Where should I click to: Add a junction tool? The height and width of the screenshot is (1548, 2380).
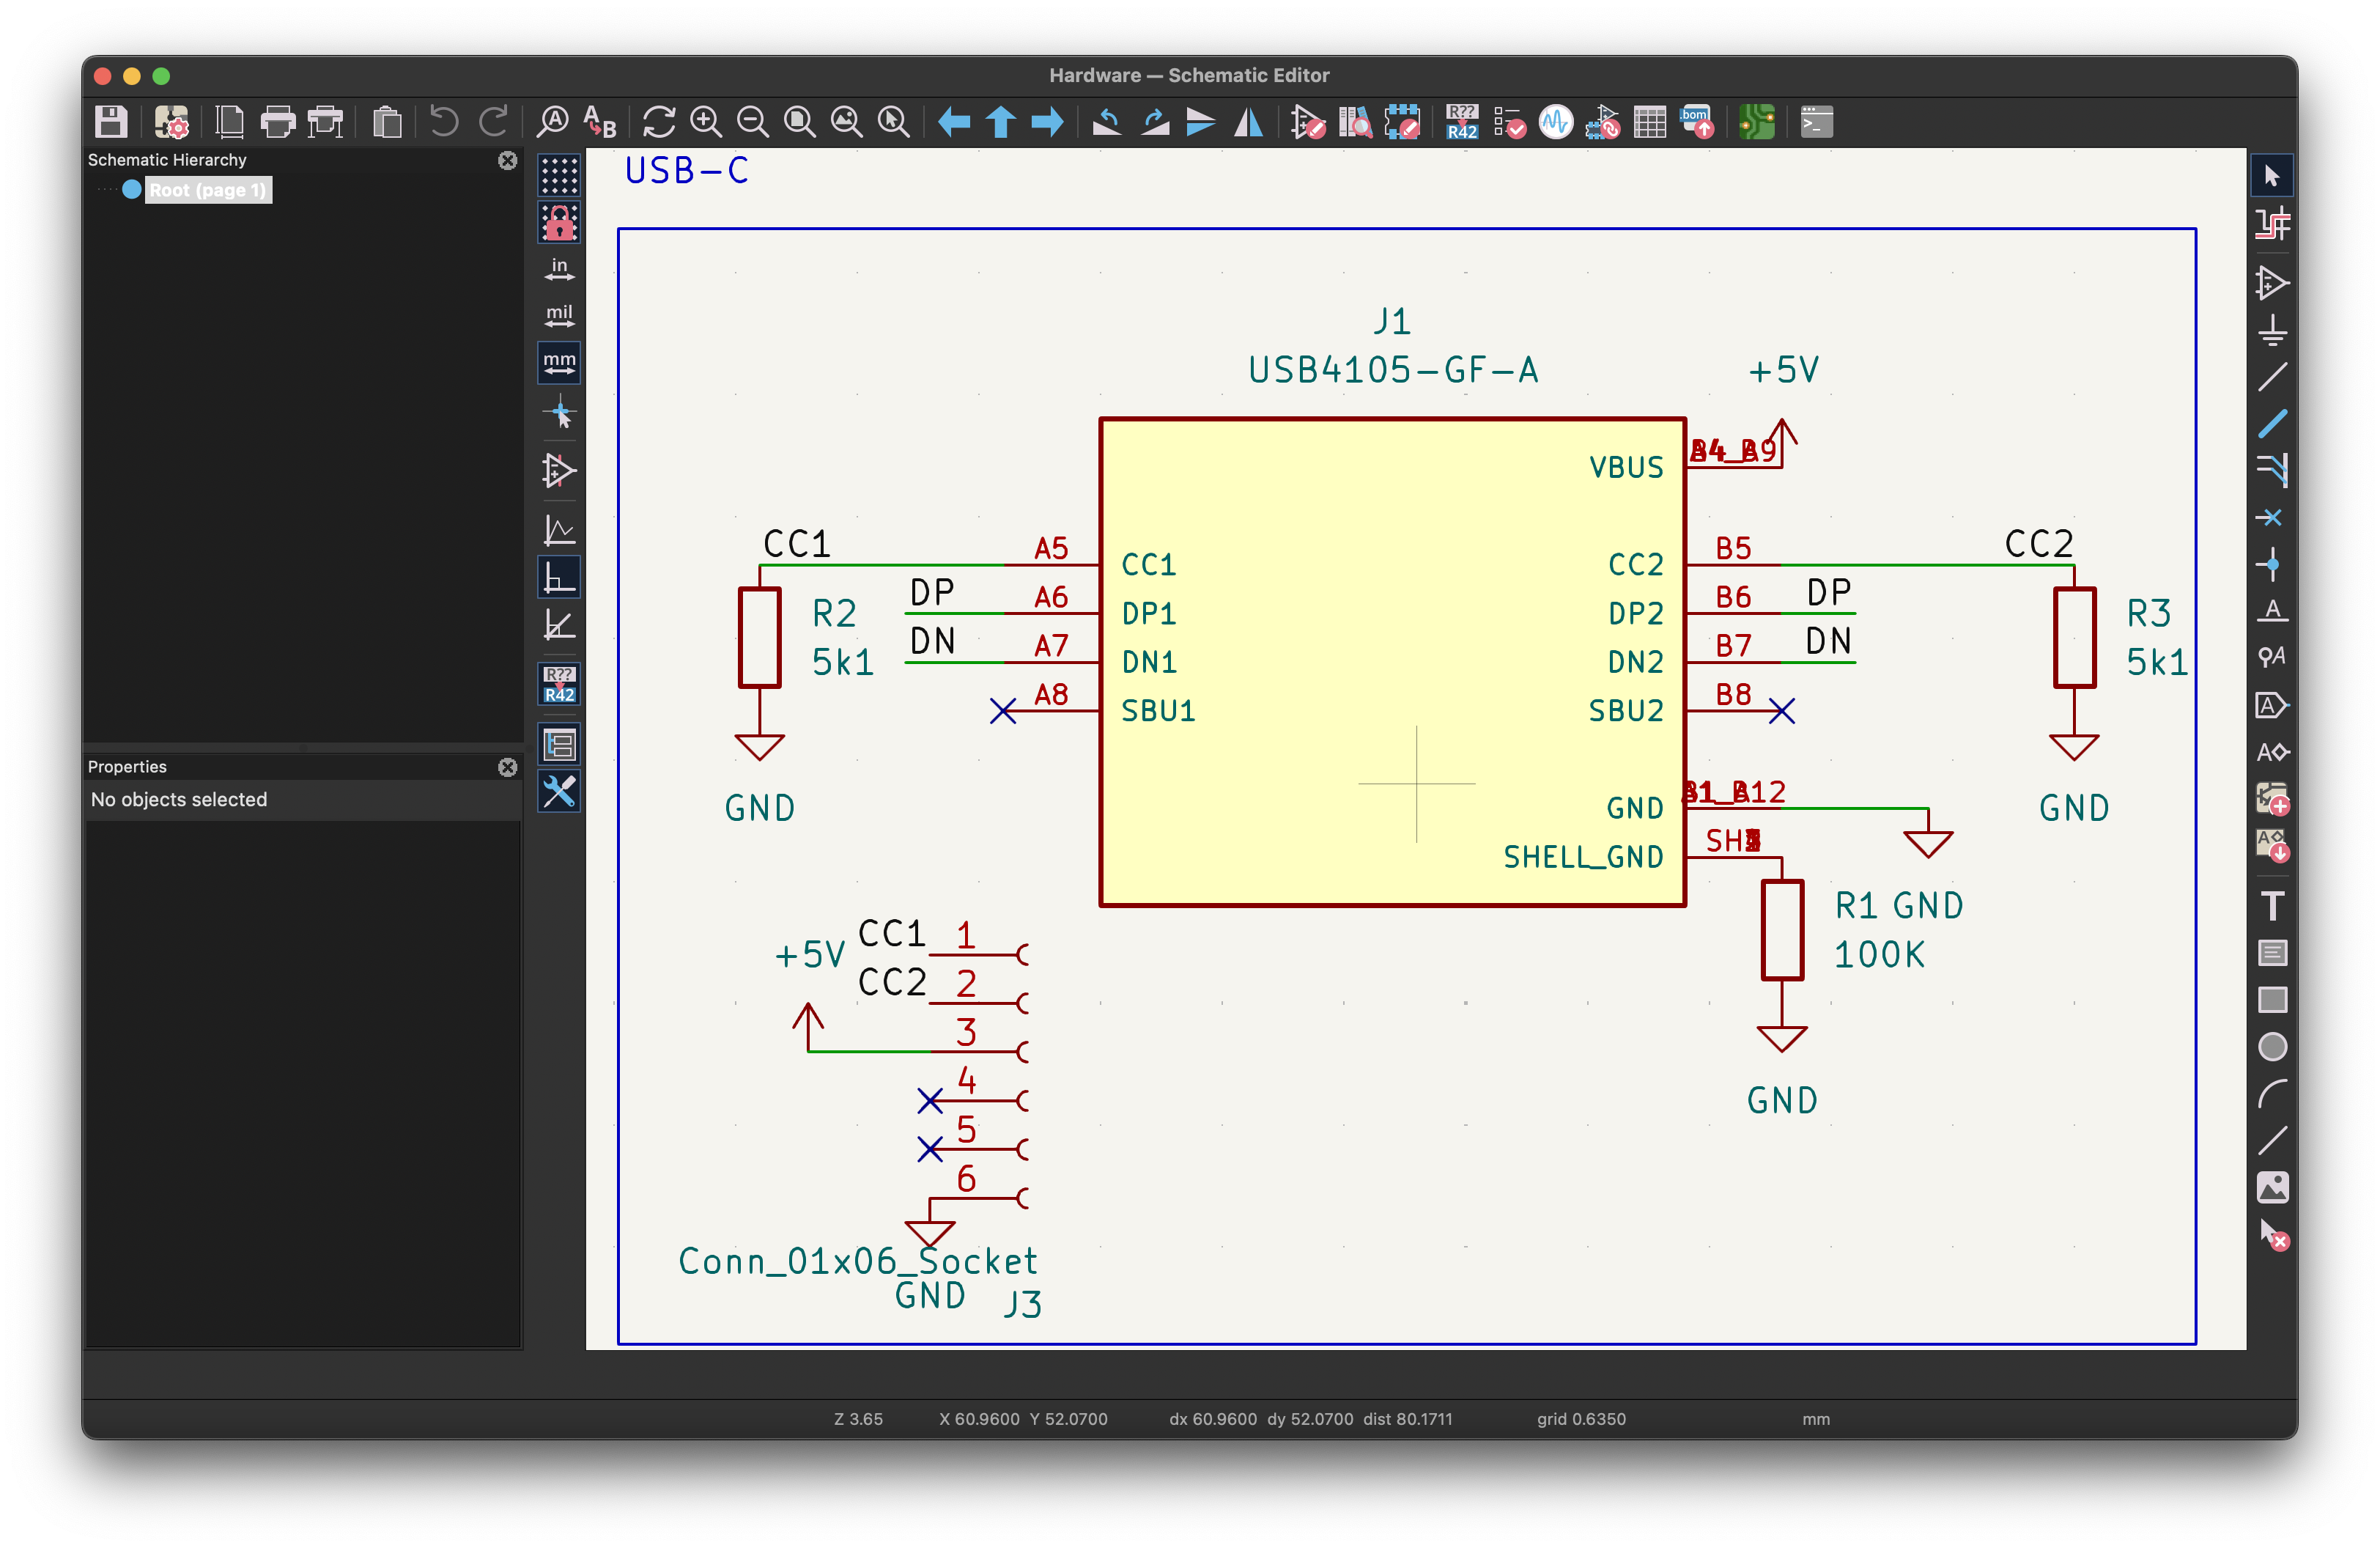coord(2272,564)
